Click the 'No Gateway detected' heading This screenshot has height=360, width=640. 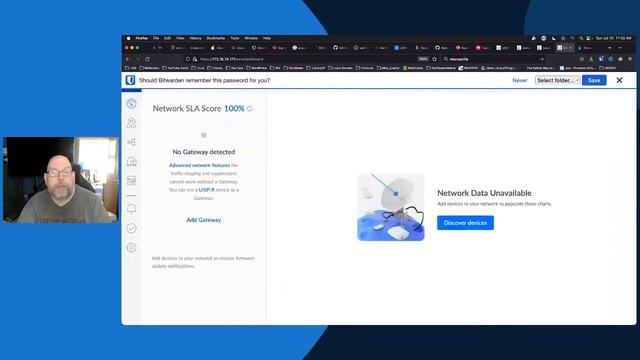(x=204, y=152)
